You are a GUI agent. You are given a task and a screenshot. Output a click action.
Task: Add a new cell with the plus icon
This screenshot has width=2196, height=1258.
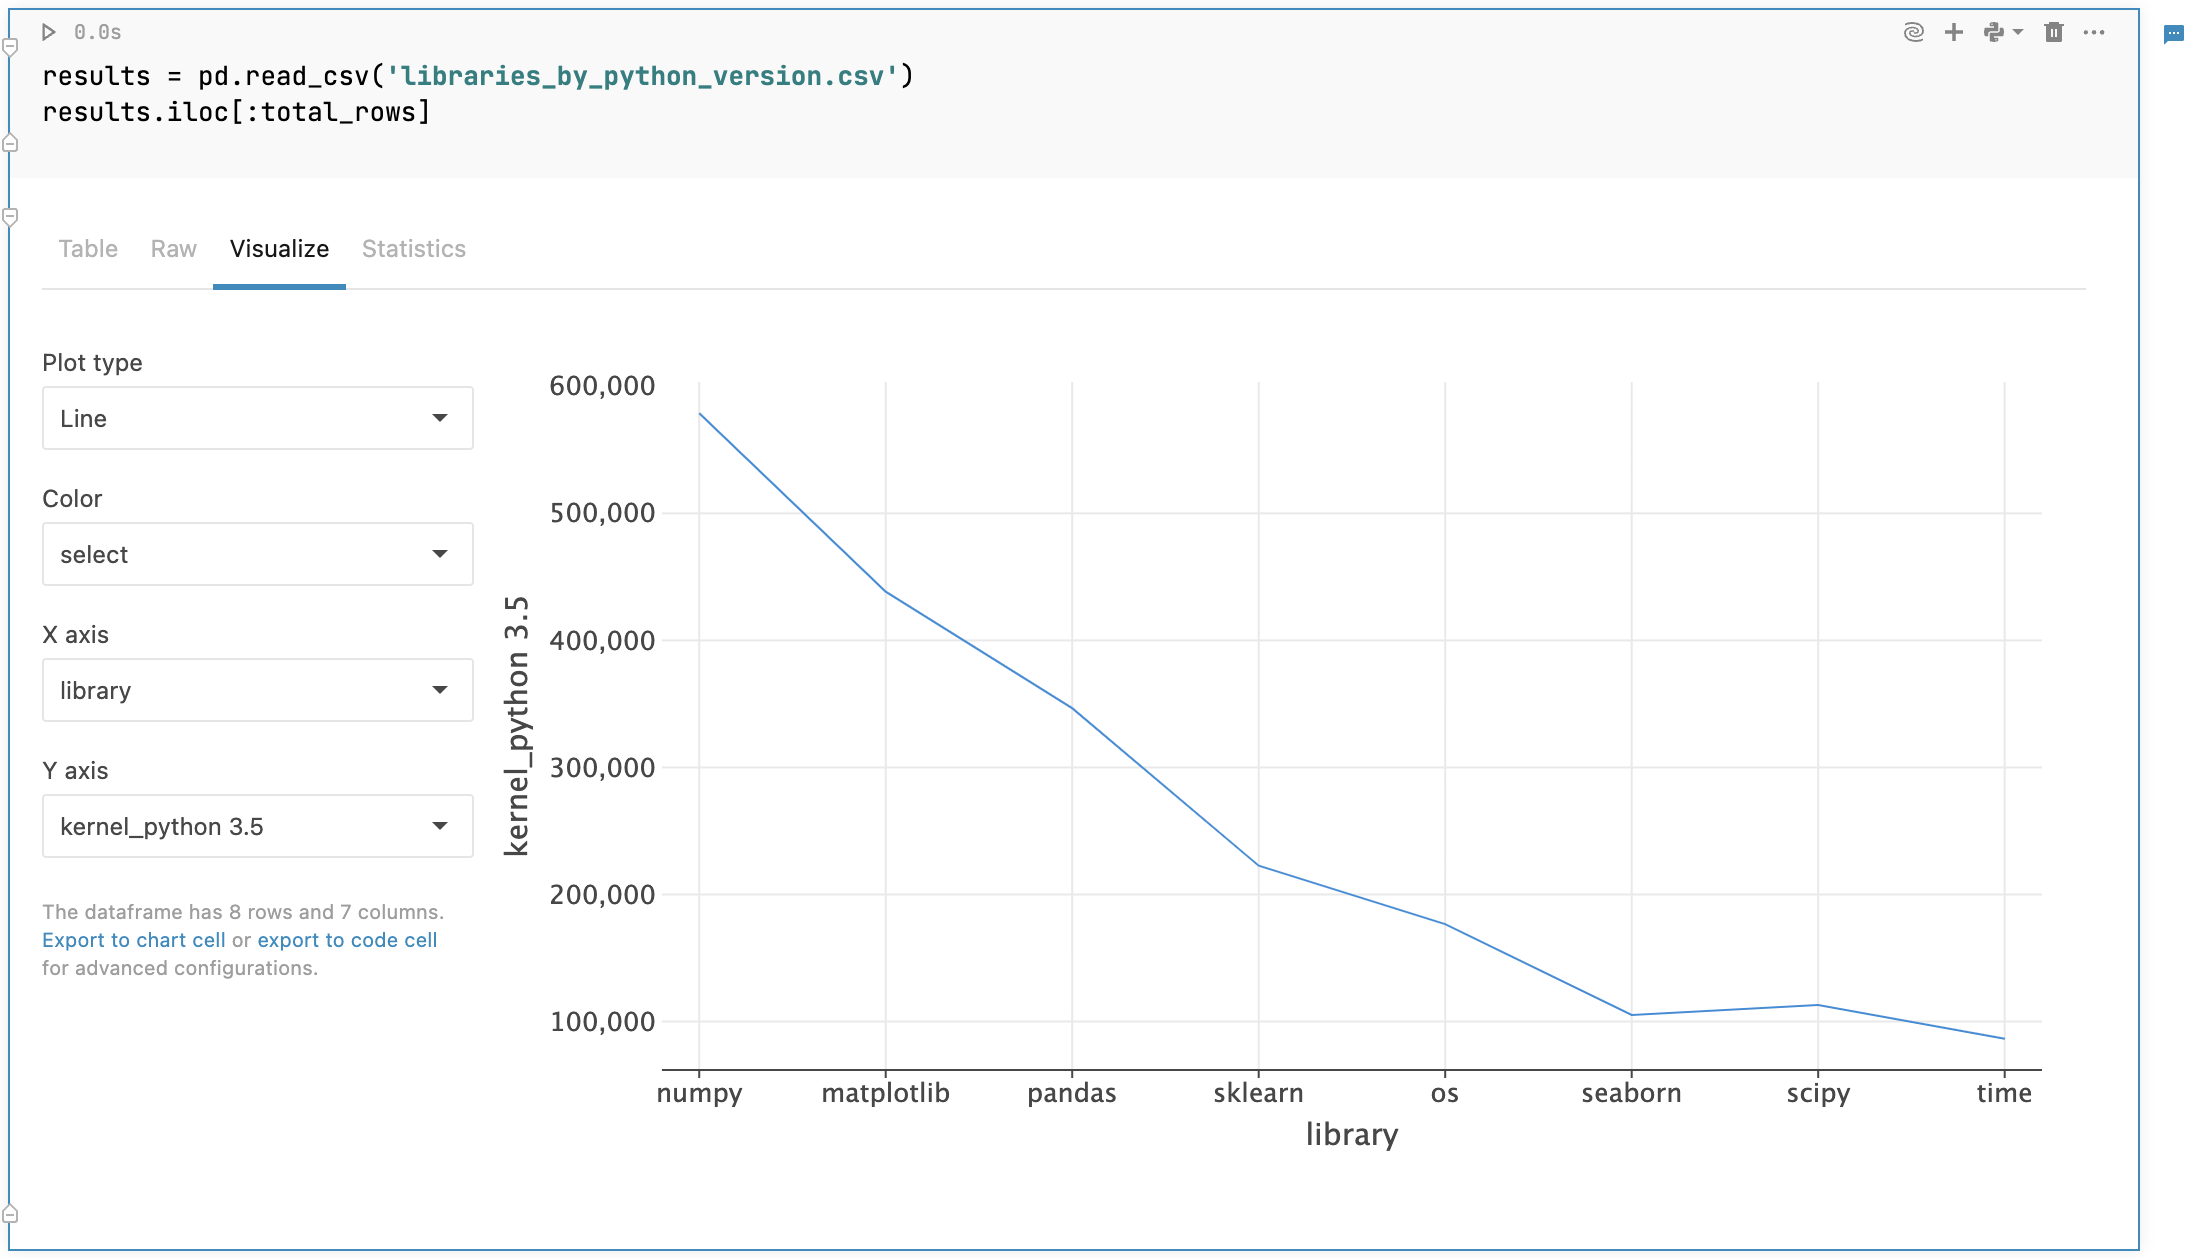point(1954,32)
